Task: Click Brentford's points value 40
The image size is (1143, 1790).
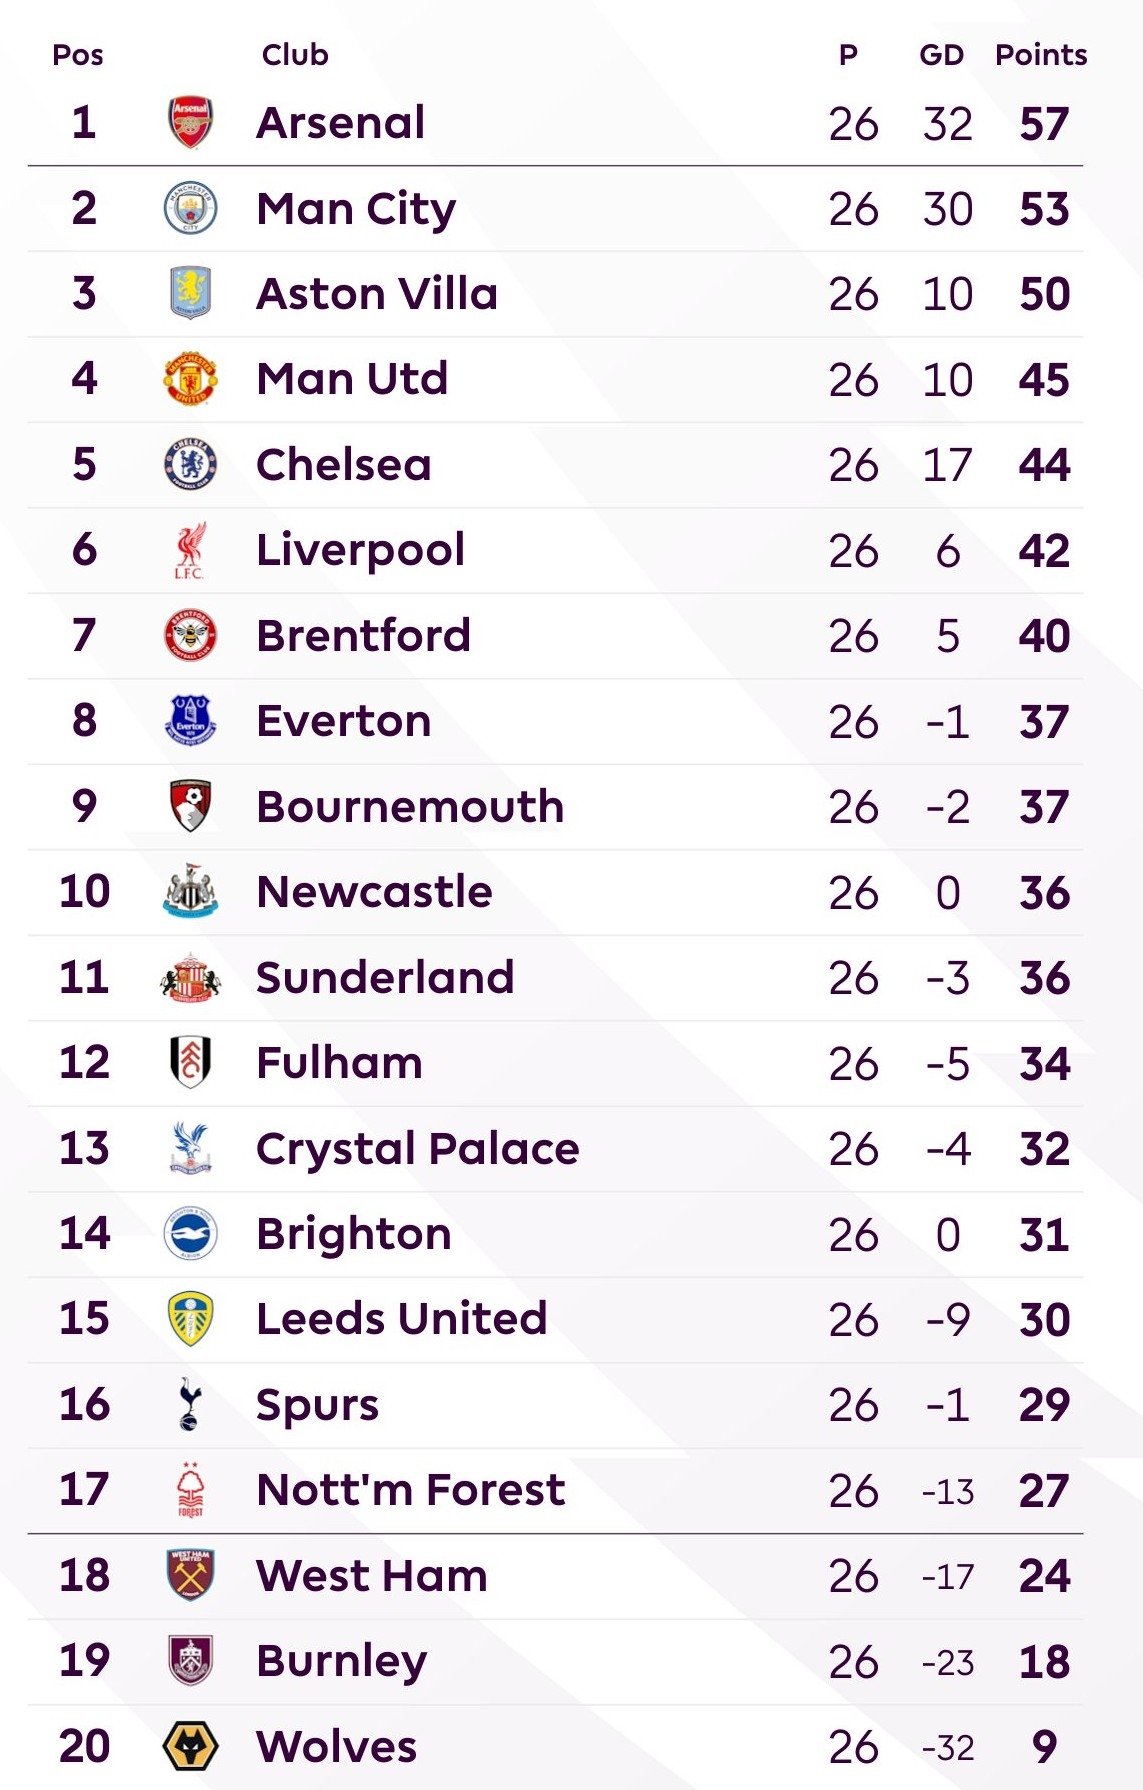Action: (1044, 636)
